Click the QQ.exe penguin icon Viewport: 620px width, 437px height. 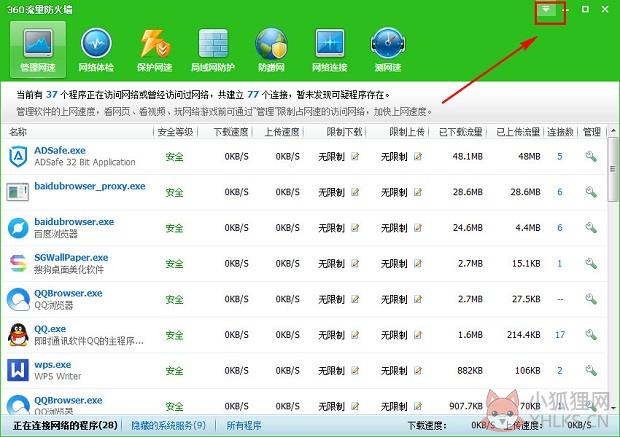pos(18,335)
